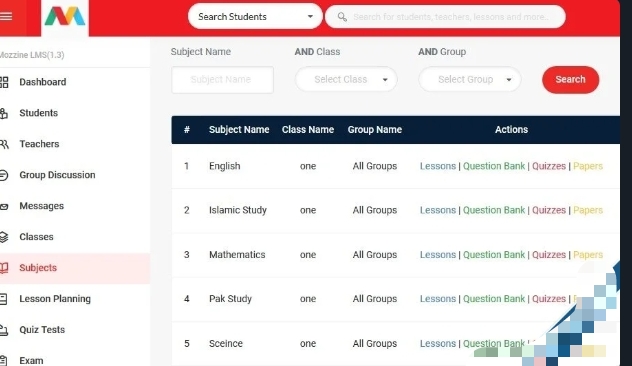Image resolution: width=632 pixels, height=366 pixels.
Task: Open Question Bank for Islamic Study
Action: pyautogui.click(x=494, y=210)
